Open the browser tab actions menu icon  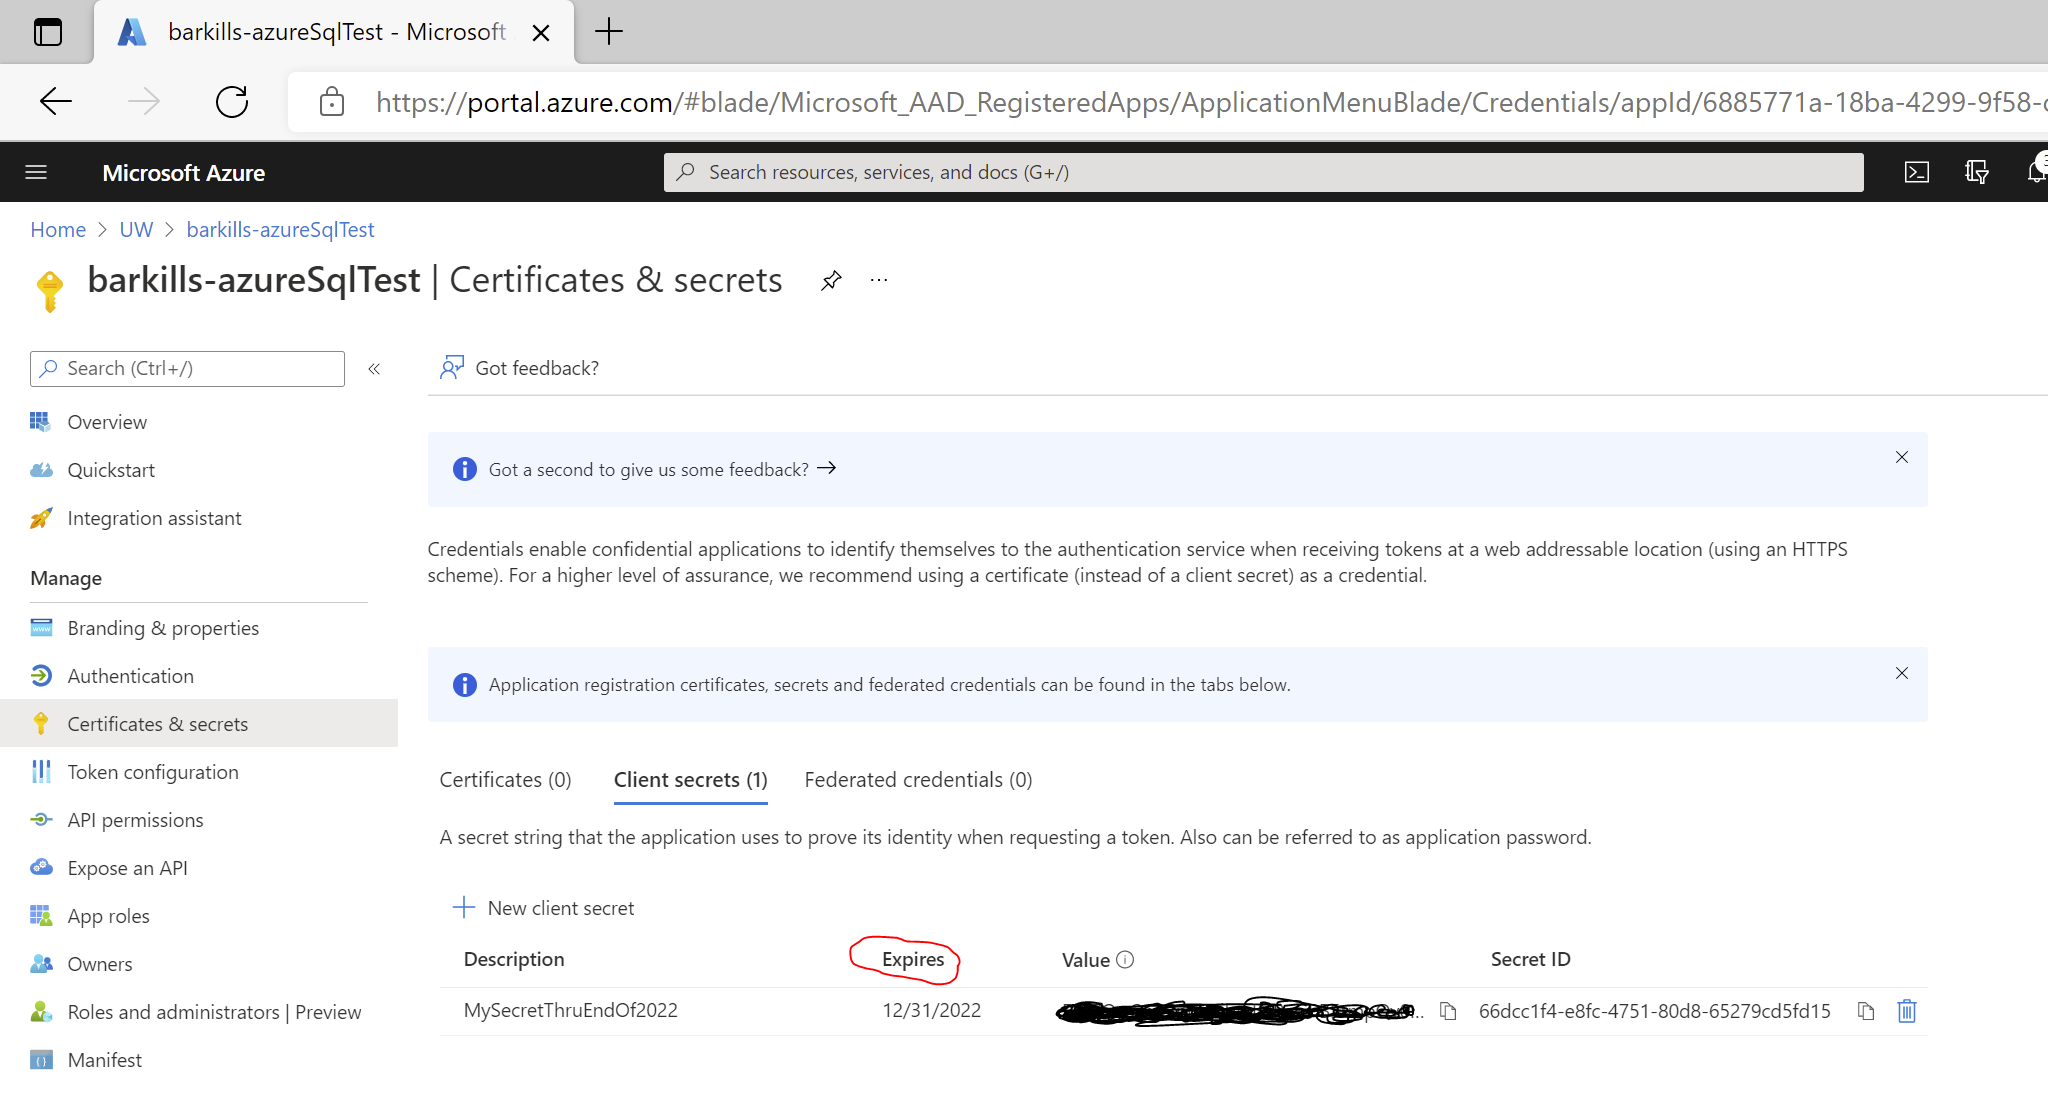pyautogui.click(x=48, y=32)
